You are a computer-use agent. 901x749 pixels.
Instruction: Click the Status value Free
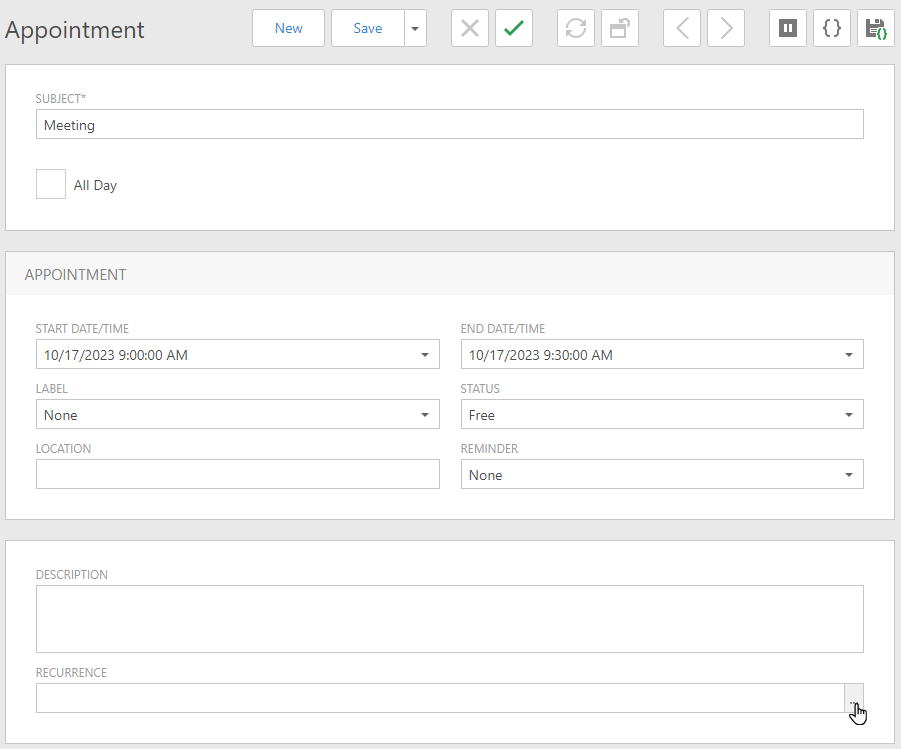coord(482,415)
